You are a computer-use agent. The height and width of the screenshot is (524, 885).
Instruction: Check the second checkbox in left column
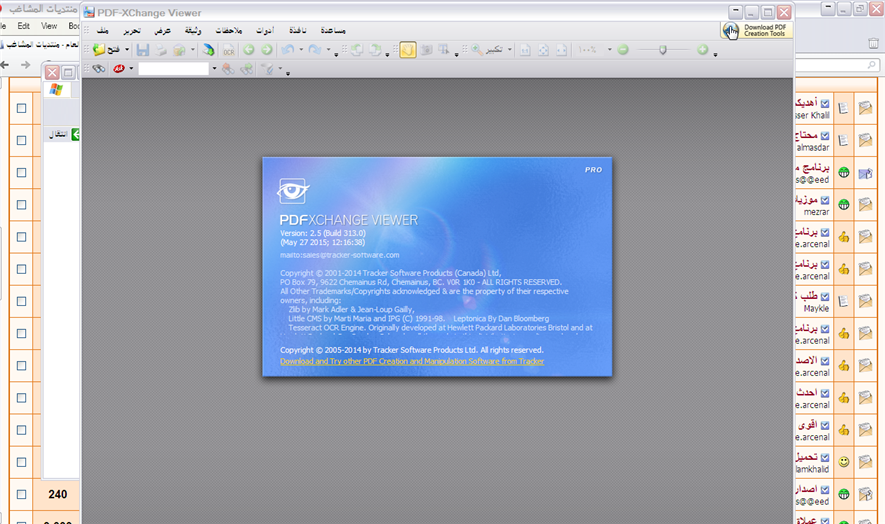(22, 140)
